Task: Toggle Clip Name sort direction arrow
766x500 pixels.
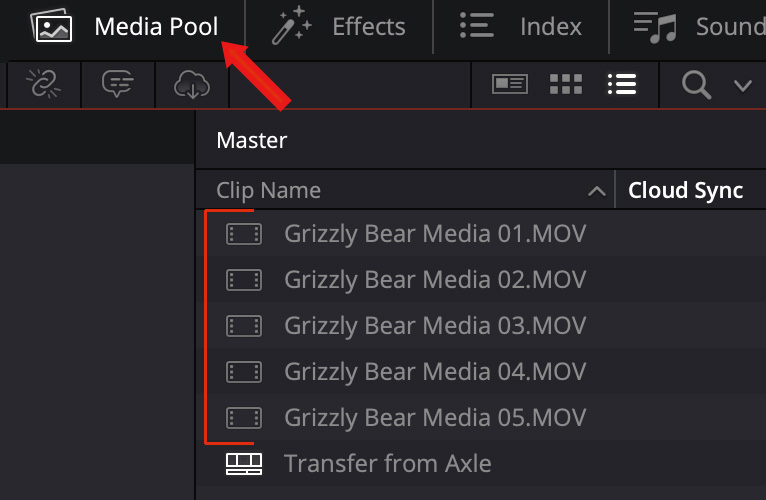Action: point(597,191)
